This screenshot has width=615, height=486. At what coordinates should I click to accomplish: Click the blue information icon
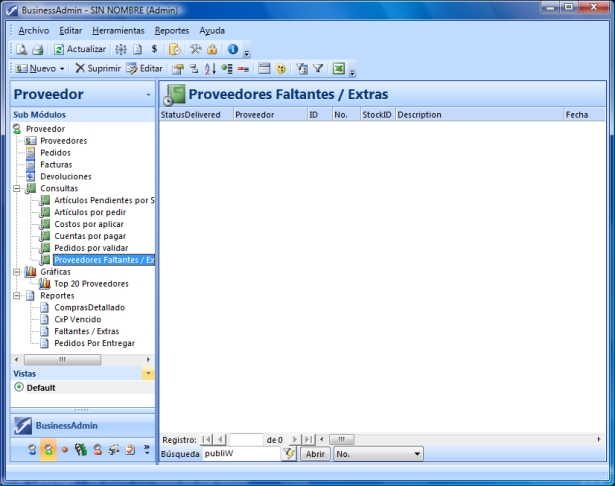click(233, 49)
